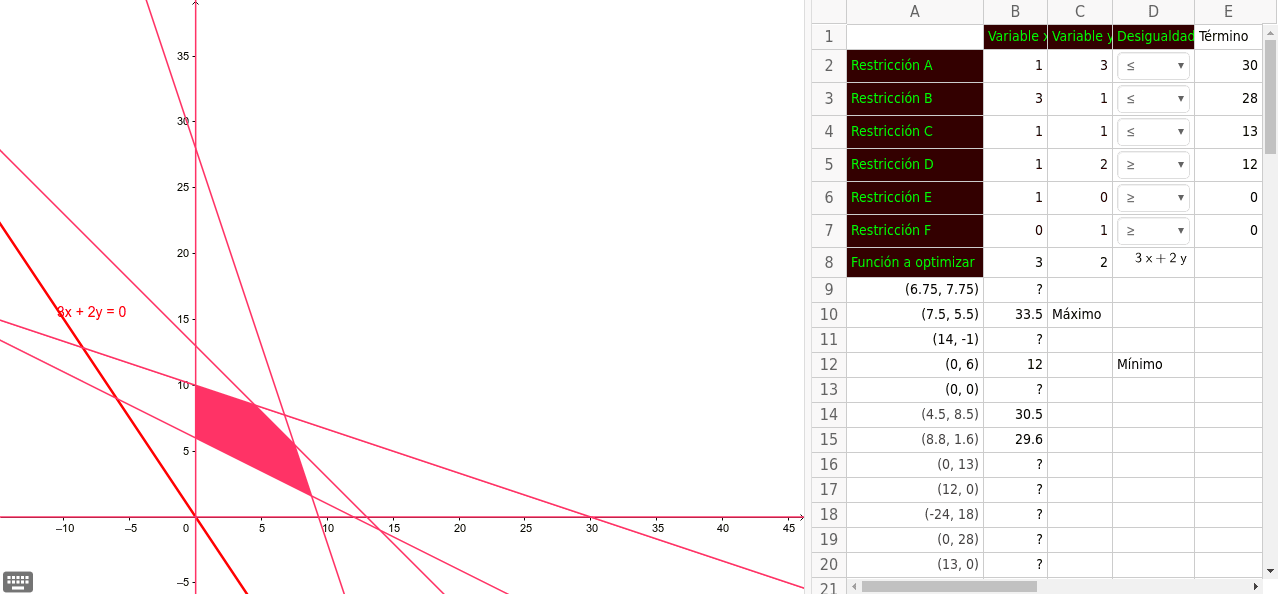Select the 29.6 value cell
Viewport: 1280px width, 596px height.
tap(1015, 440)
